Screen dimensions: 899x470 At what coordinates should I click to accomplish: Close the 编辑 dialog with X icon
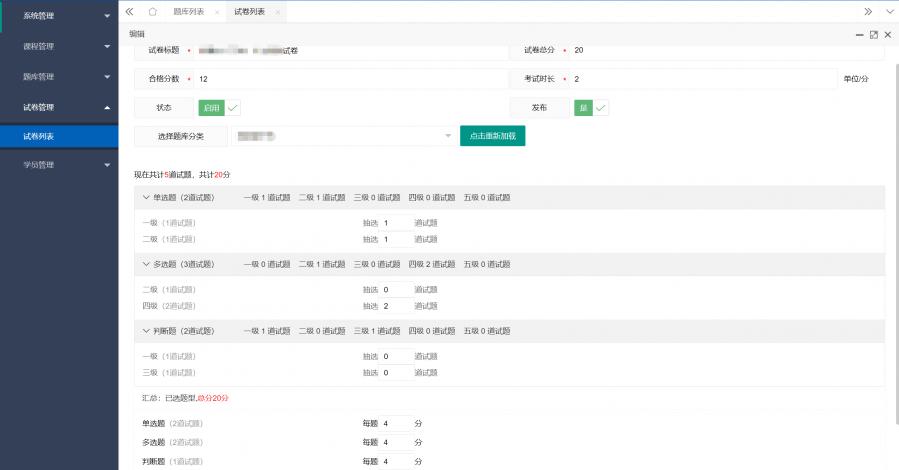tap(887, 34)
